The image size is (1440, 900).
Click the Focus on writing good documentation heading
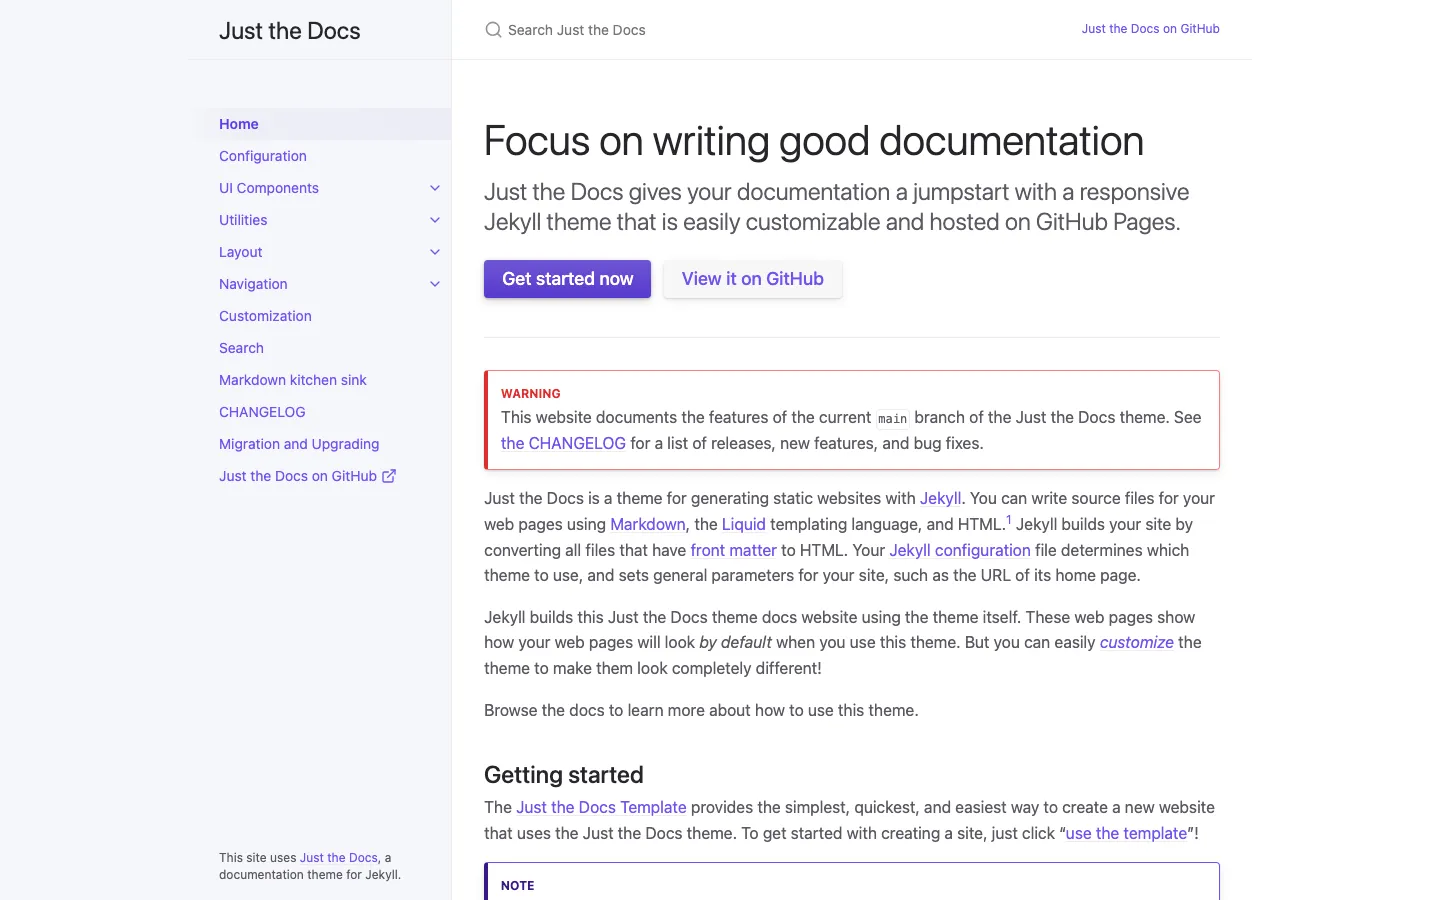(x=813, y=141)
